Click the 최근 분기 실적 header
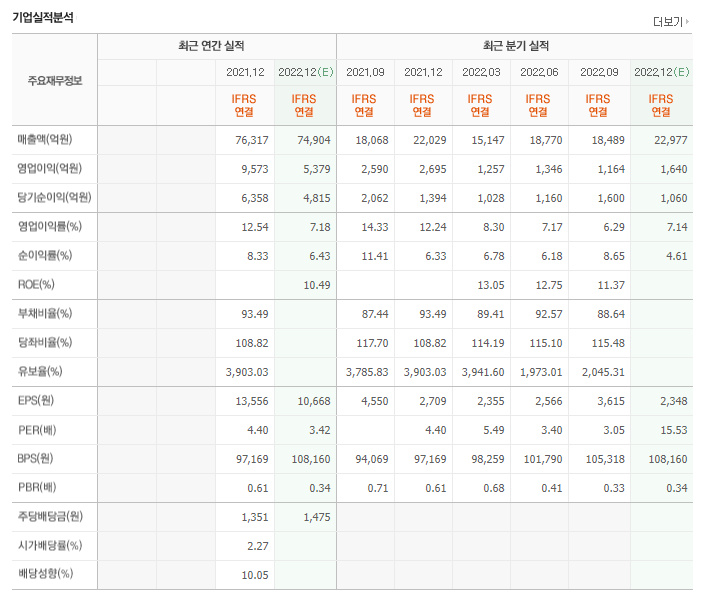 click(516, 46)
